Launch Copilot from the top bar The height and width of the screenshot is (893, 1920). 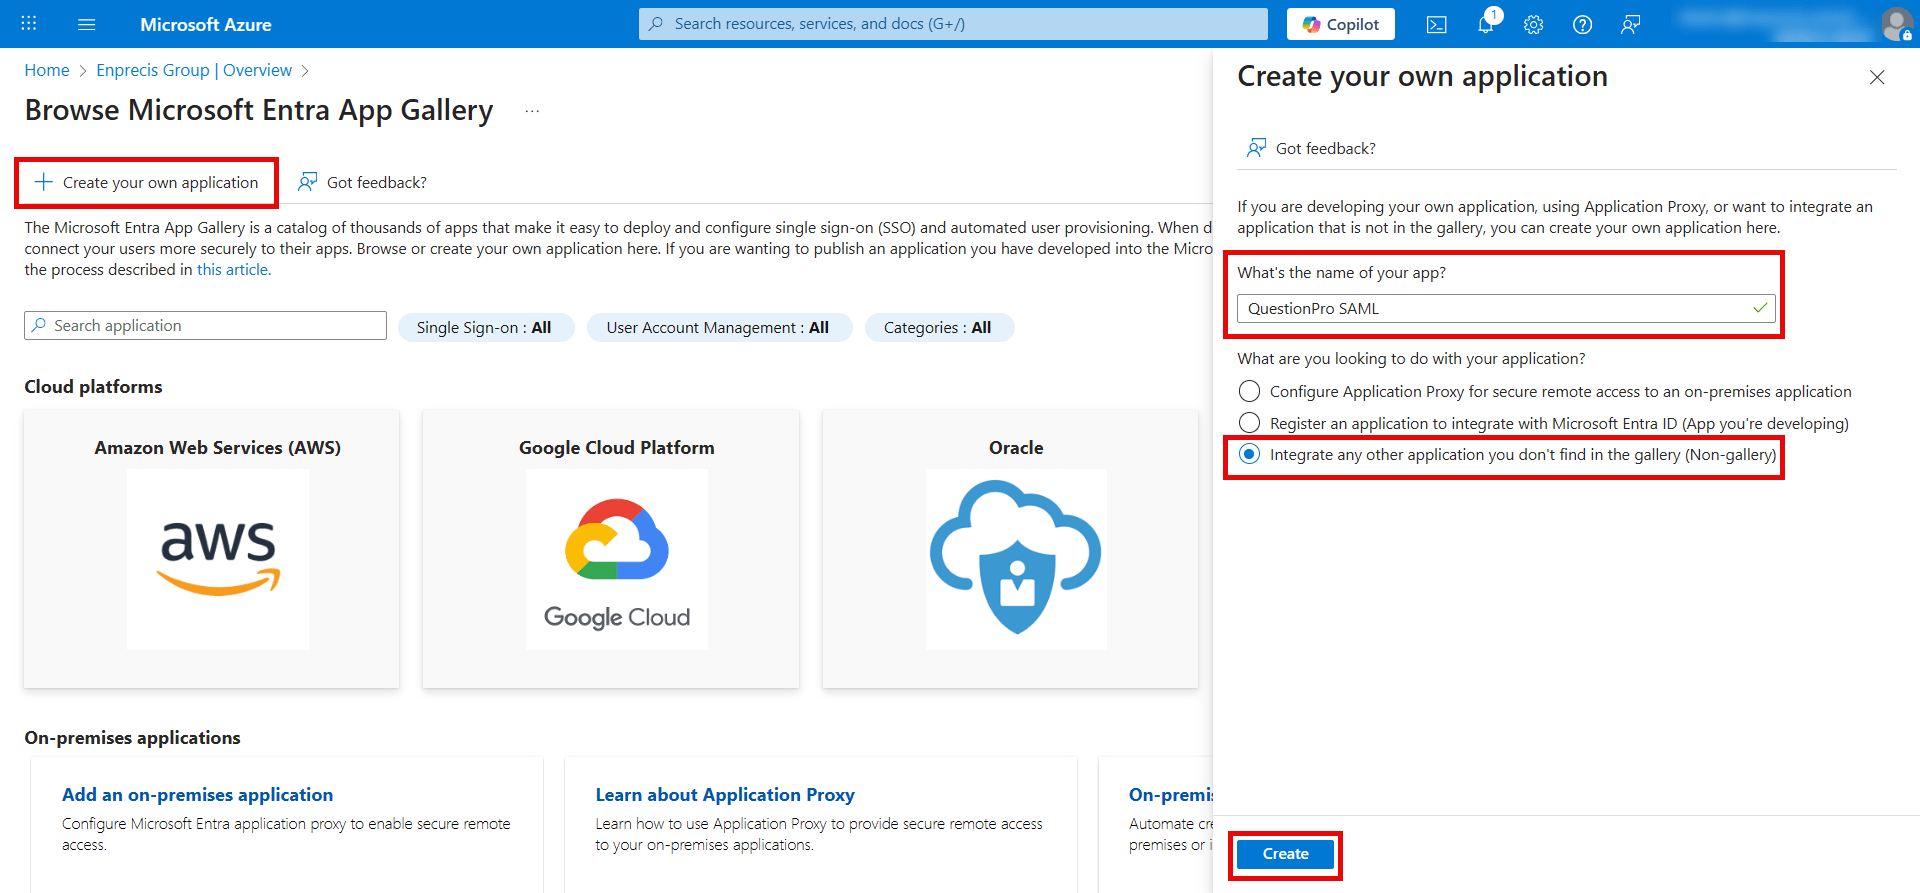pyautogui.click(x=1341, y=24)
